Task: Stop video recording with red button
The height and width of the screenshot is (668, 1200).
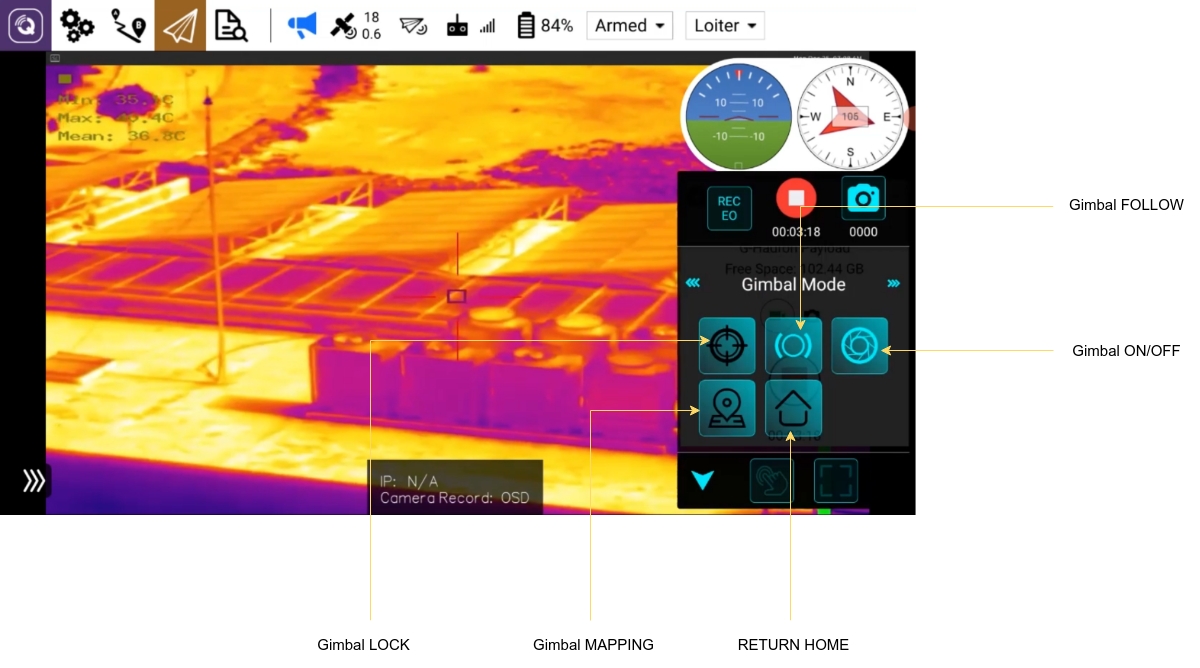Action: (x=796, y=199)
